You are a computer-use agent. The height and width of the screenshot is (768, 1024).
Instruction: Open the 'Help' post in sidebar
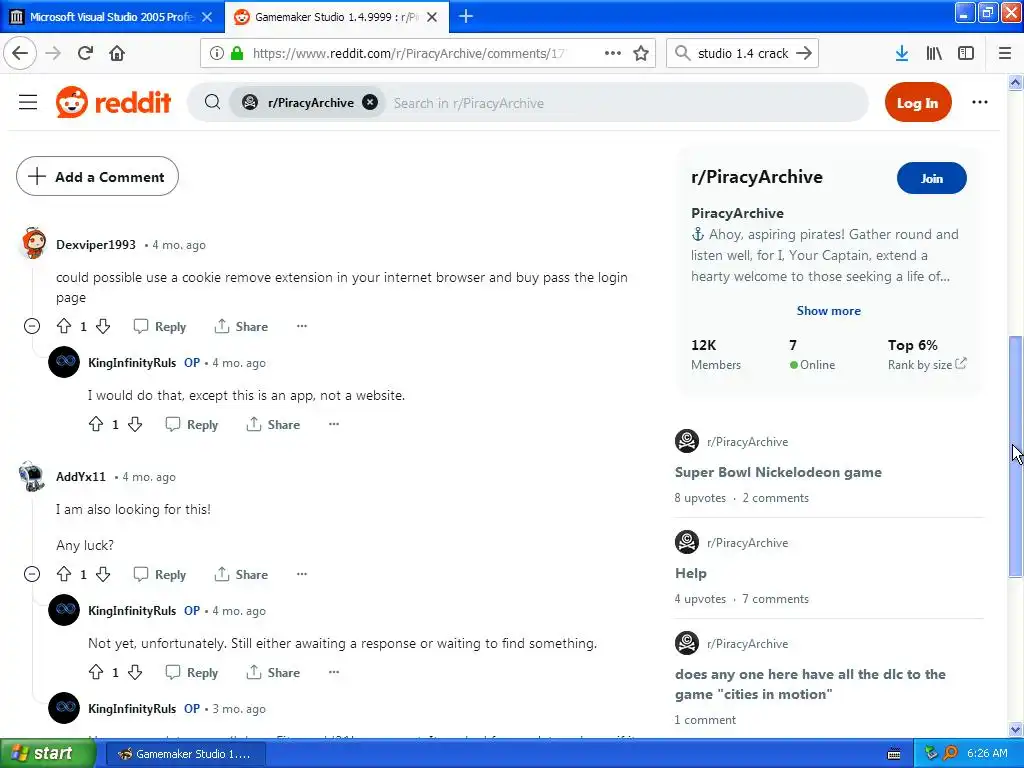[690, 573]
